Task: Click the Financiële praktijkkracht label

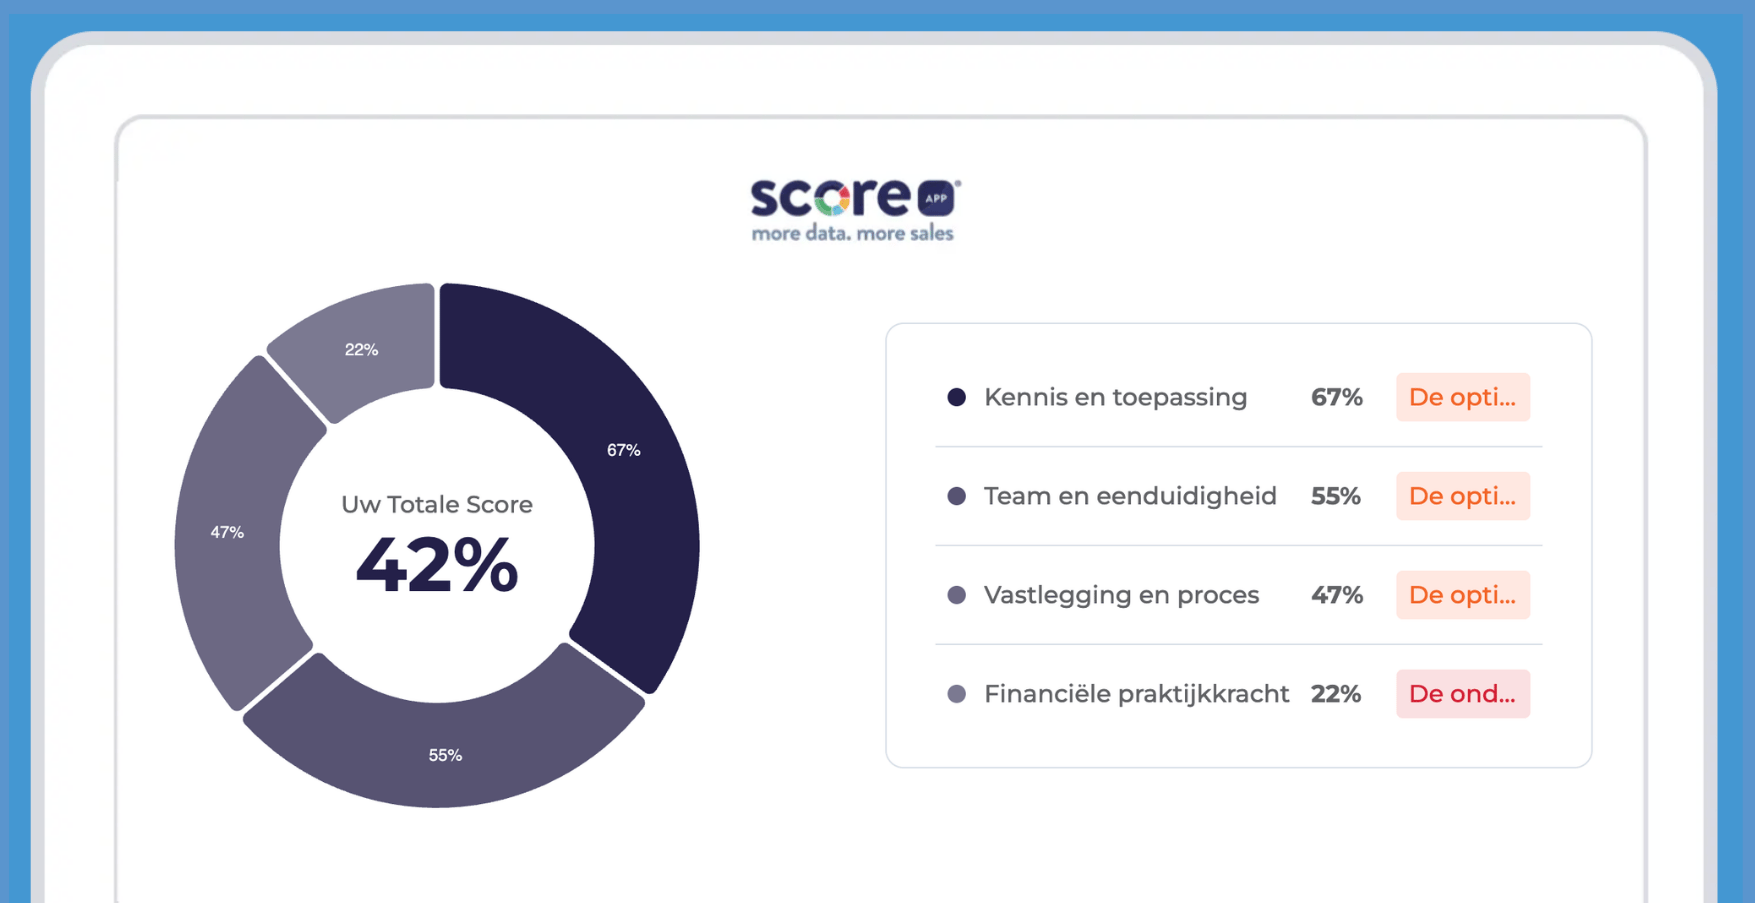Action: pyautogui.click(x=1137, y=694)
